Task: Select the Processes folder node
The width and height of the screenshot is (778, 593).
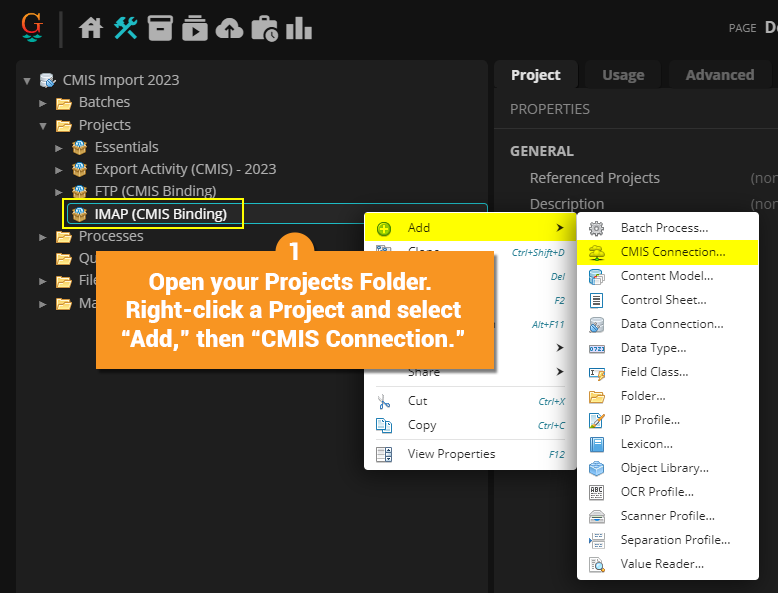Action: click(111, 236)
